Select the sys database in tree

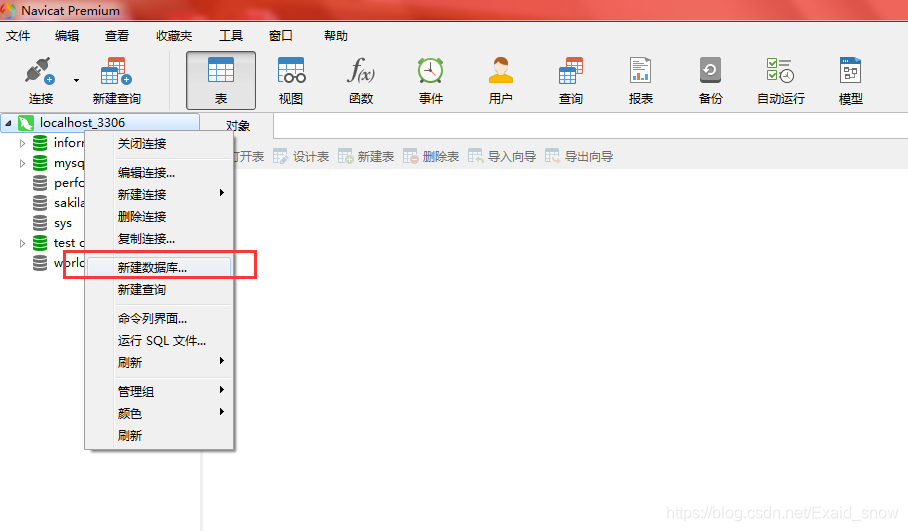click(x=63, y=223)
